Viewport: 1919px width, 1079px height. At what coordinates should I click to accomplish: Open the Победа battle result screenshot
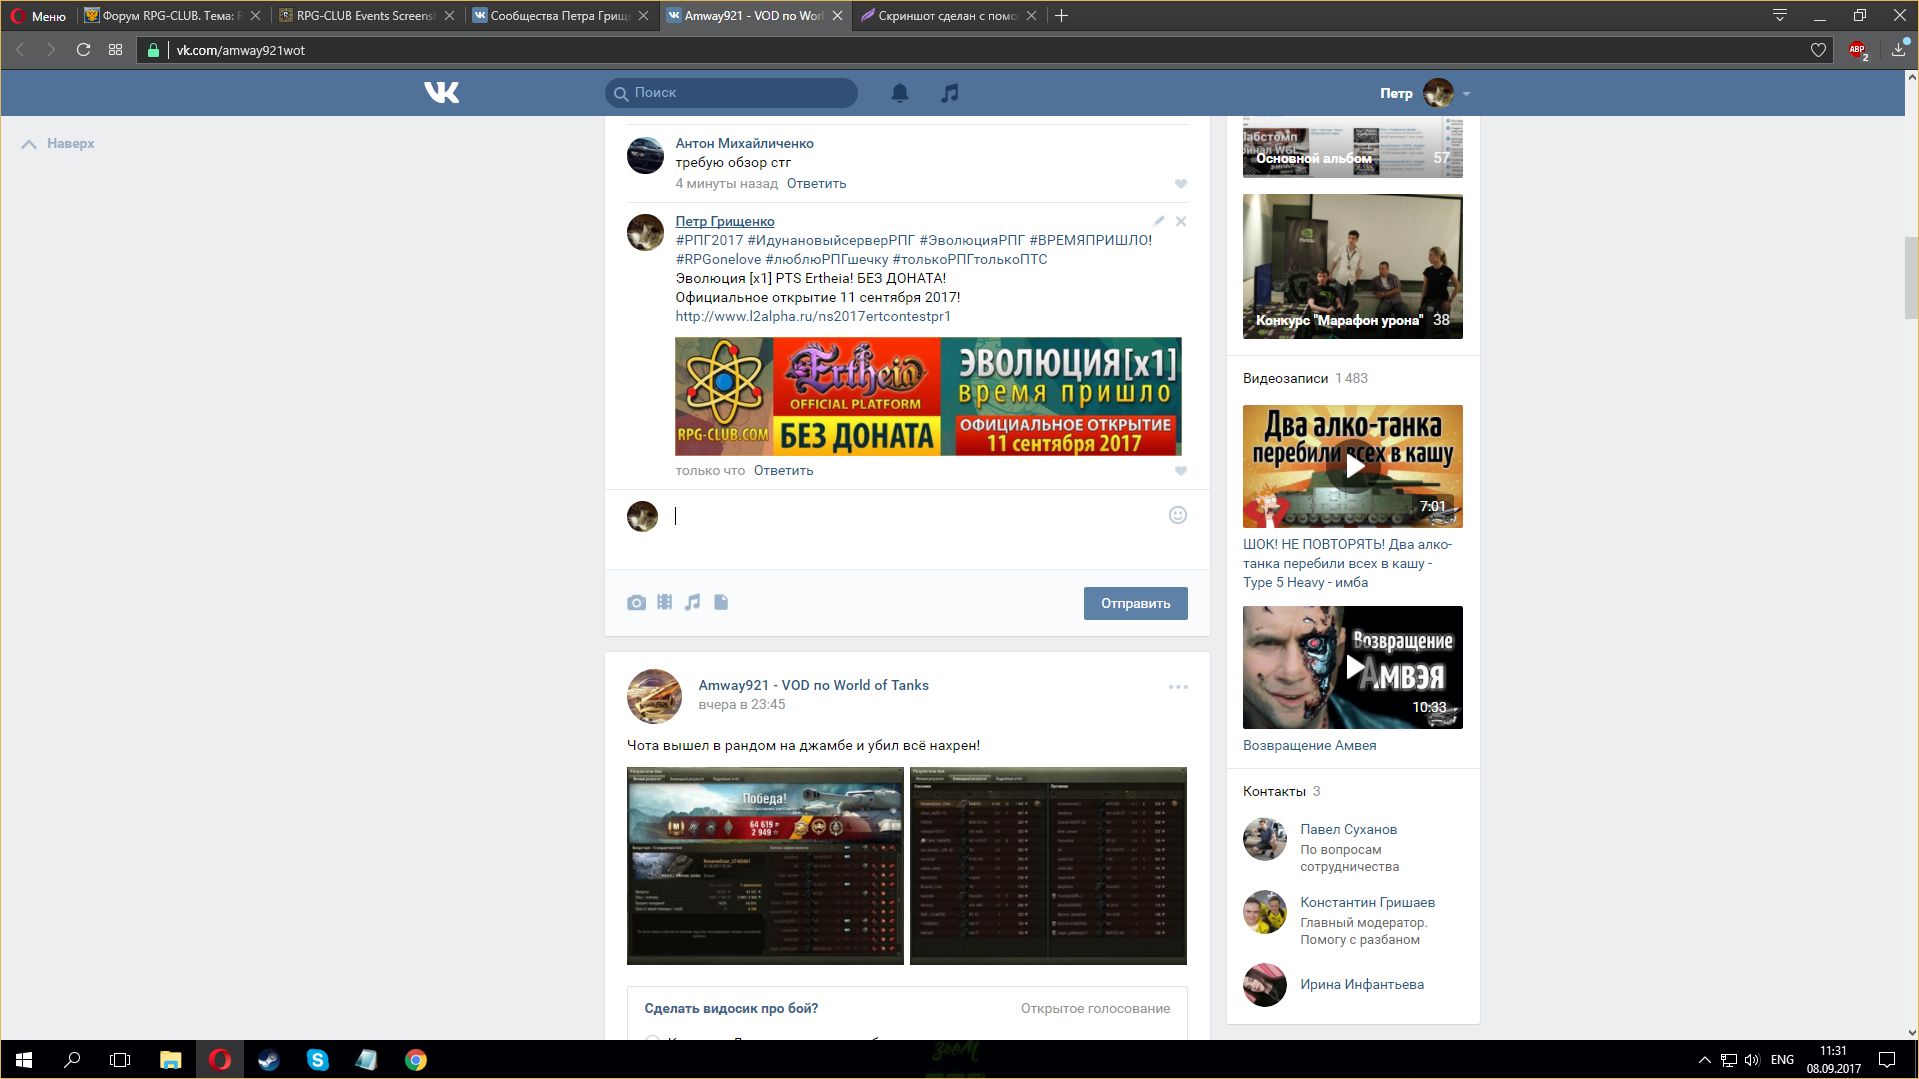765,866
